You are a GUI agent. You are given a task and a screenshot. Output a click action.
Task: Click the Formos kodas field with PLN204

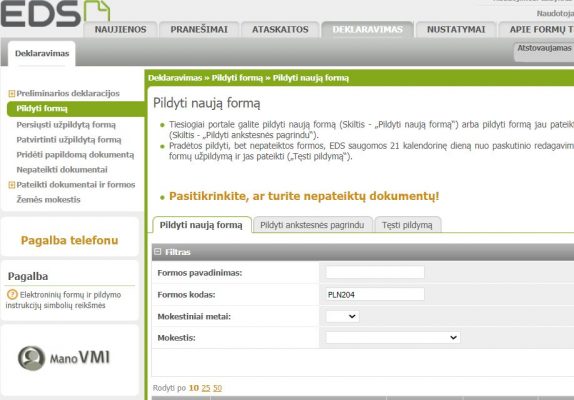coord(375,294)
